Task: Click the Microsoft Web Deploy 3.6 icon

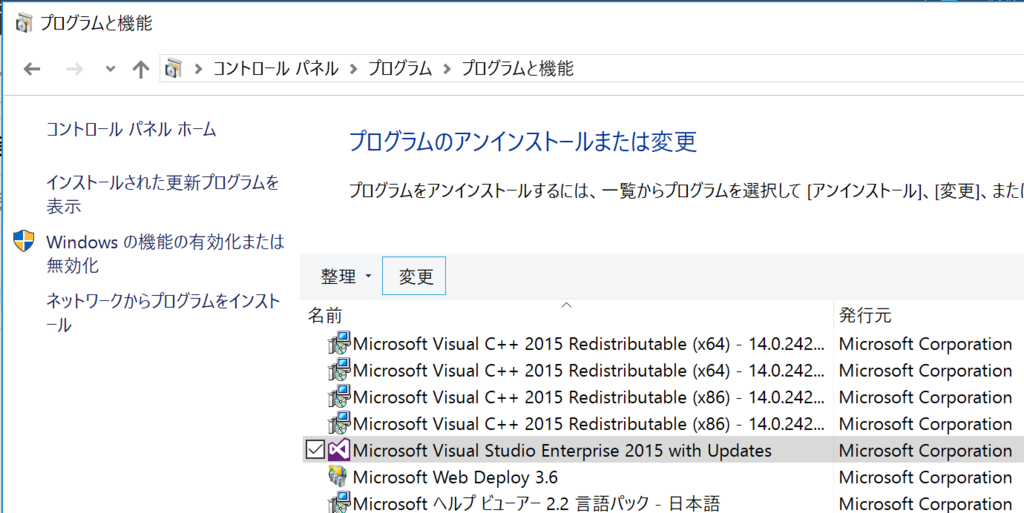Action: (338, 477)
